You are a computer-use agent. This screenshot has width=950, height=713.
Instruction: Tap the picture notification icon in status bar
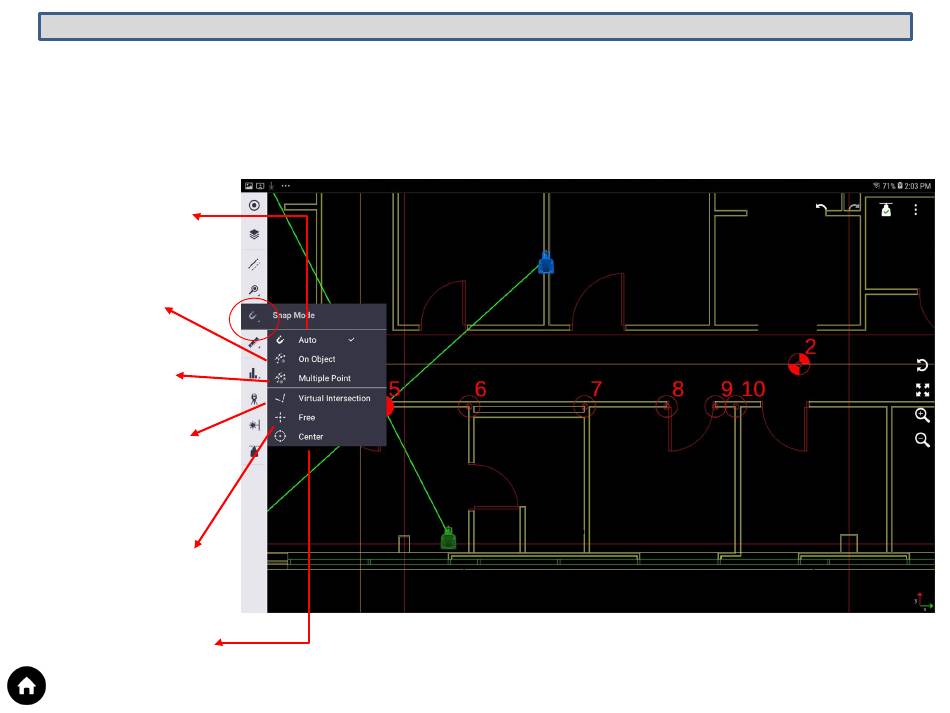pos(248,186)
